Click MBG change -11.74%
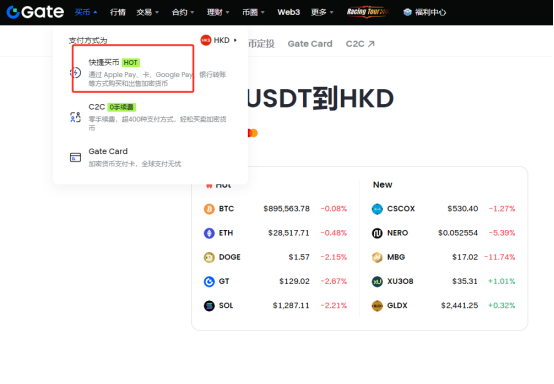 tap(500, 257)
